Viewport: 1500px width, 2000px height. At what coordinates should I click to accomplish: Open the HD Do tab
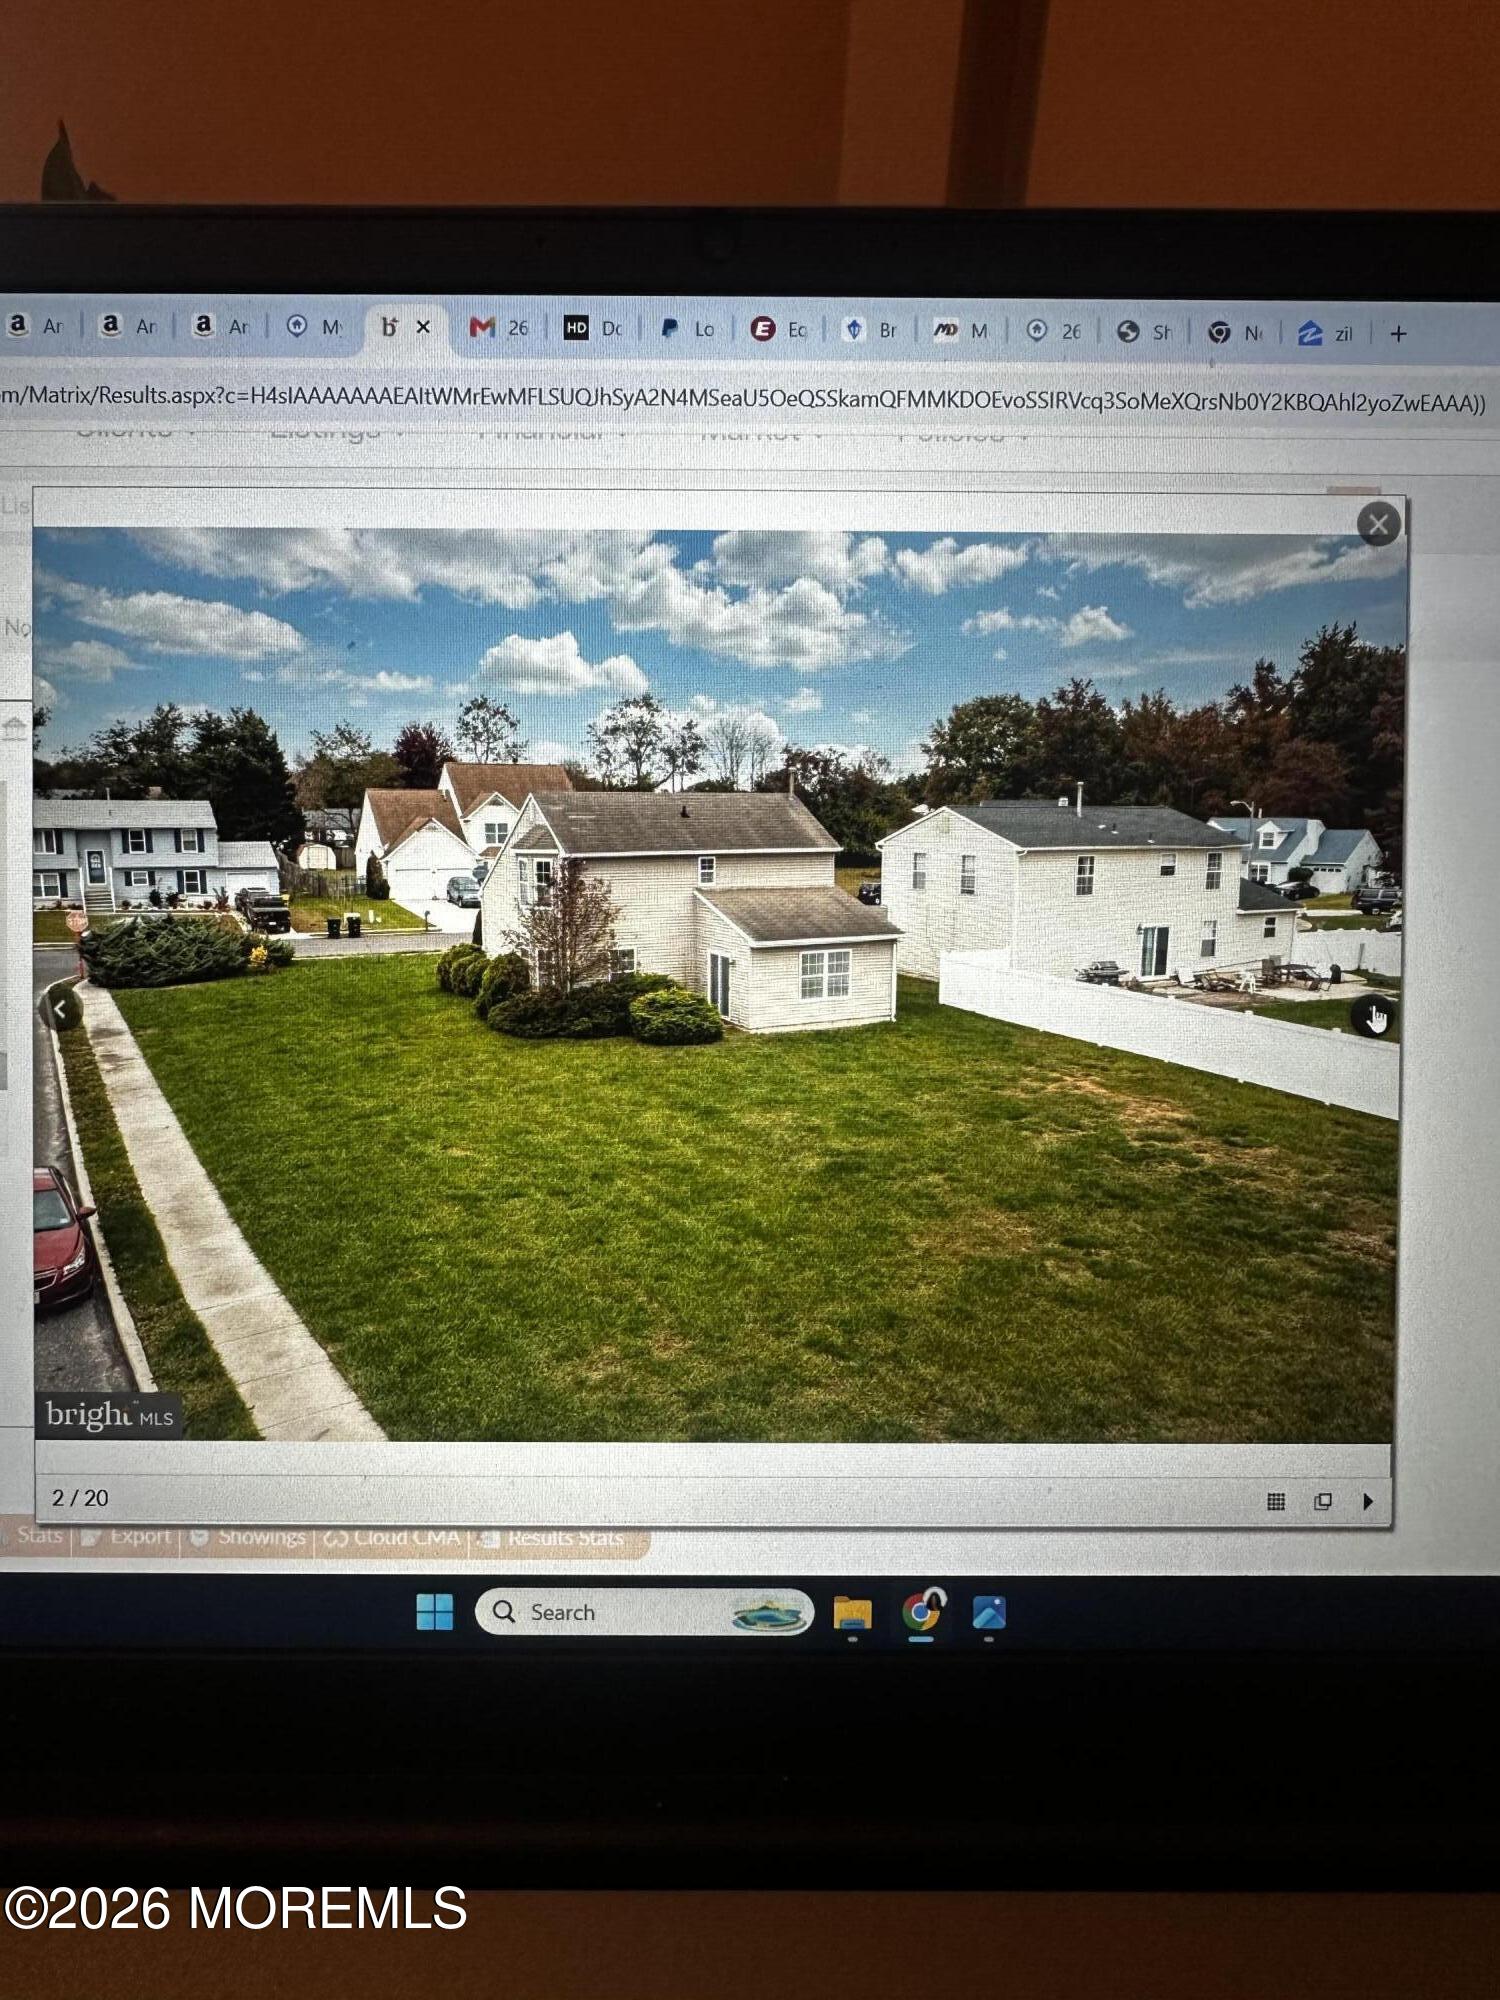593,328
